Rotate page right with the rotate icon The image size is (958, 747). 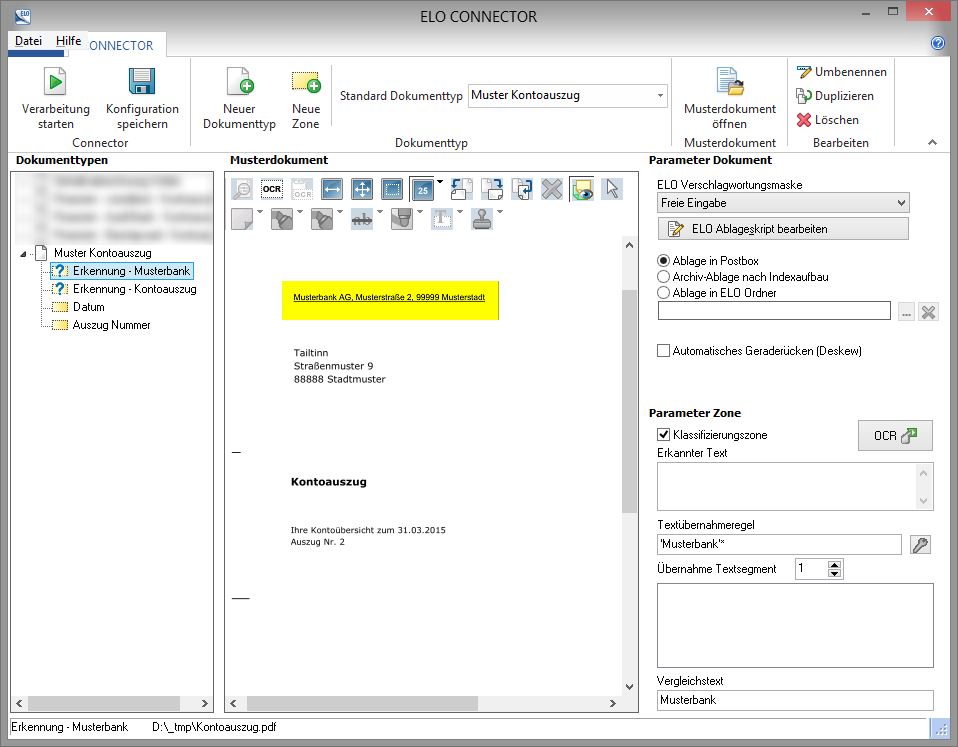(x=491, y=189)
